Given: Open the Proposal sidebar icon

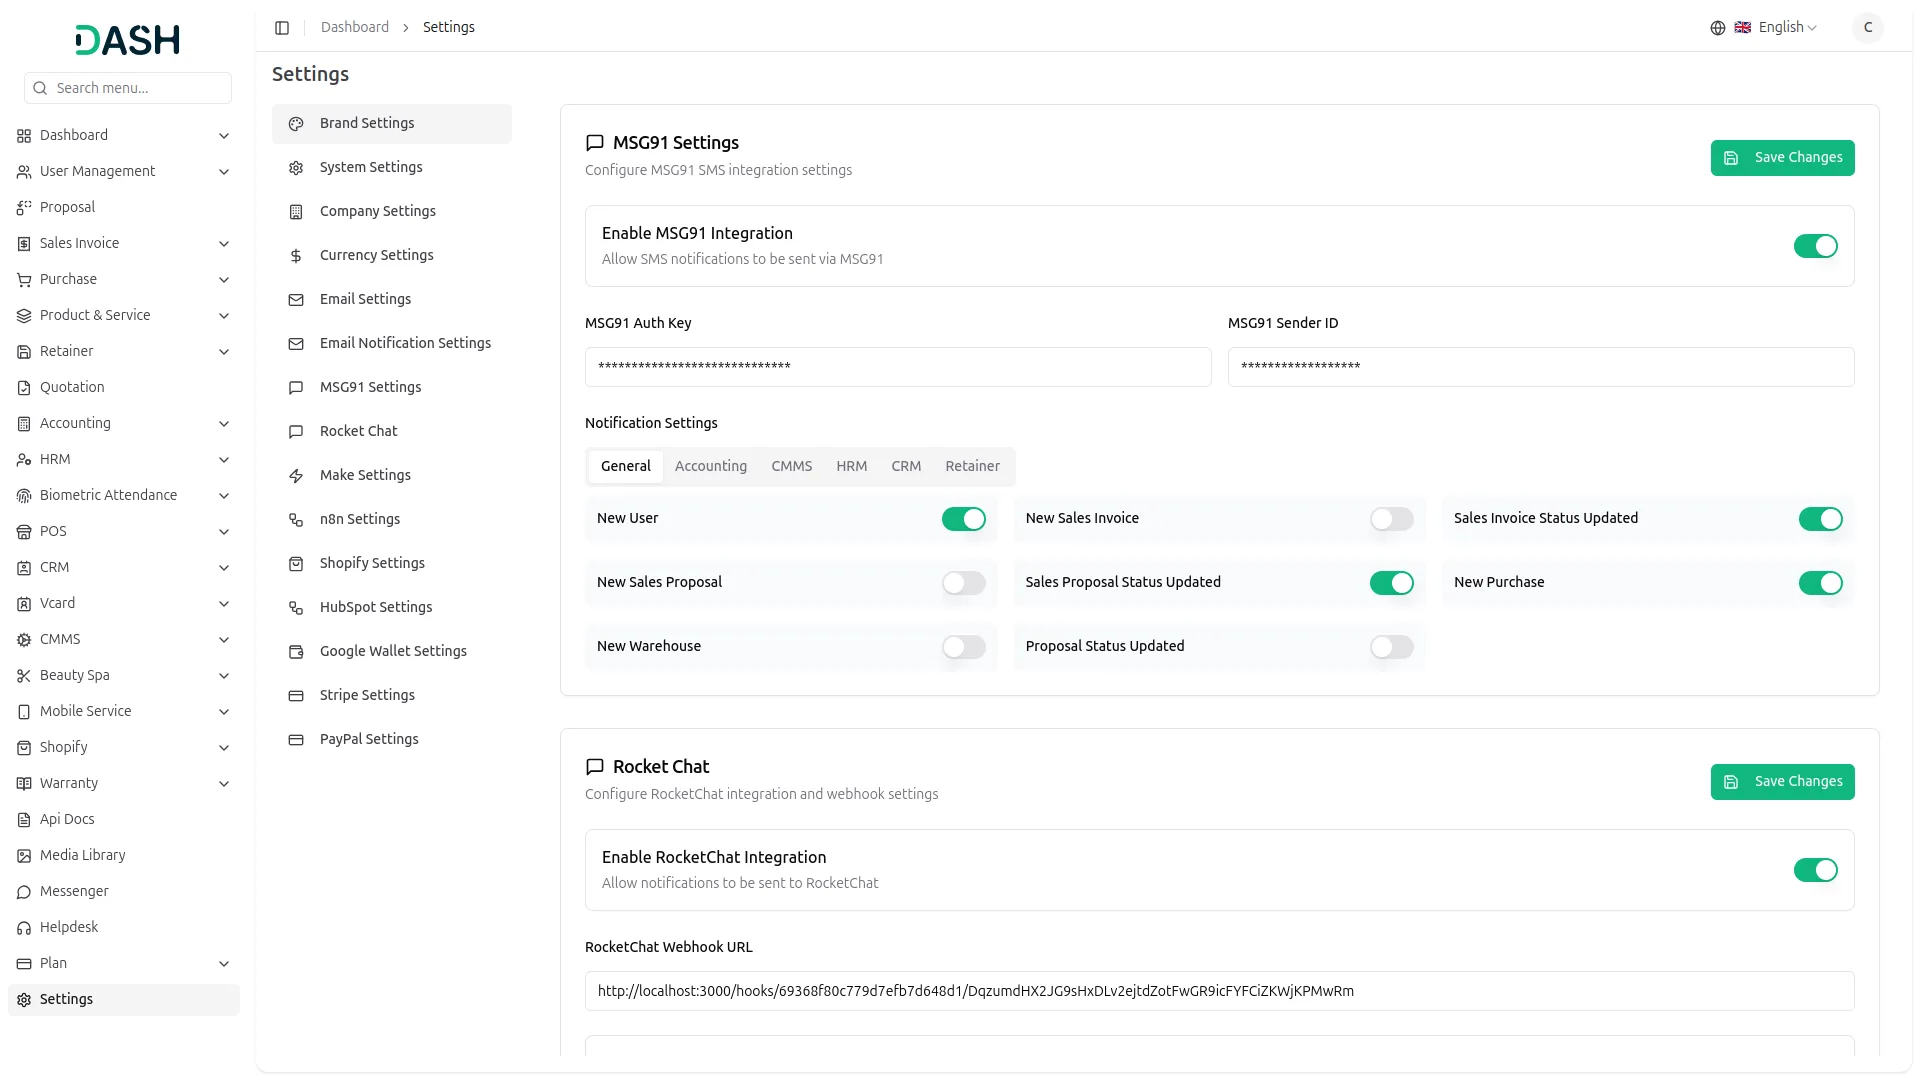Looking at the screenshot, I should point(24,208).
